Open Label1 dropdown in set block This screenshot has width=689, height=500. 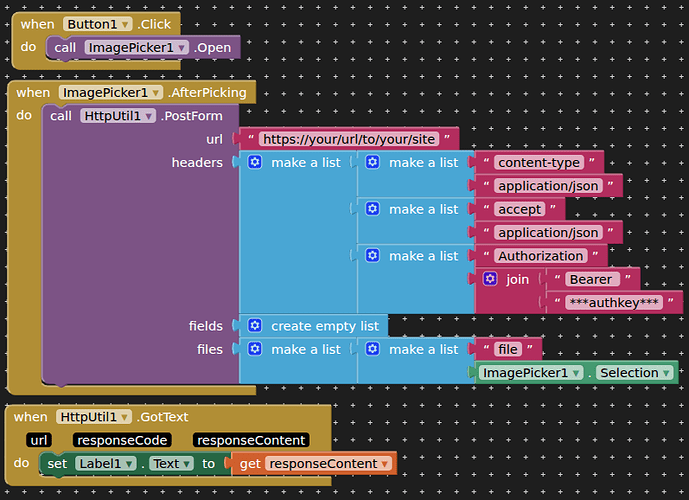(x=128, y=463)
